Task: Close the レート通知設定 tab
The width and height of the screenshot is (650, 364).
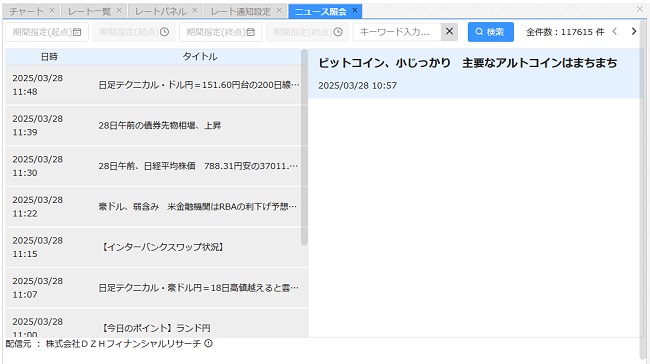Action: pos(279,10)
